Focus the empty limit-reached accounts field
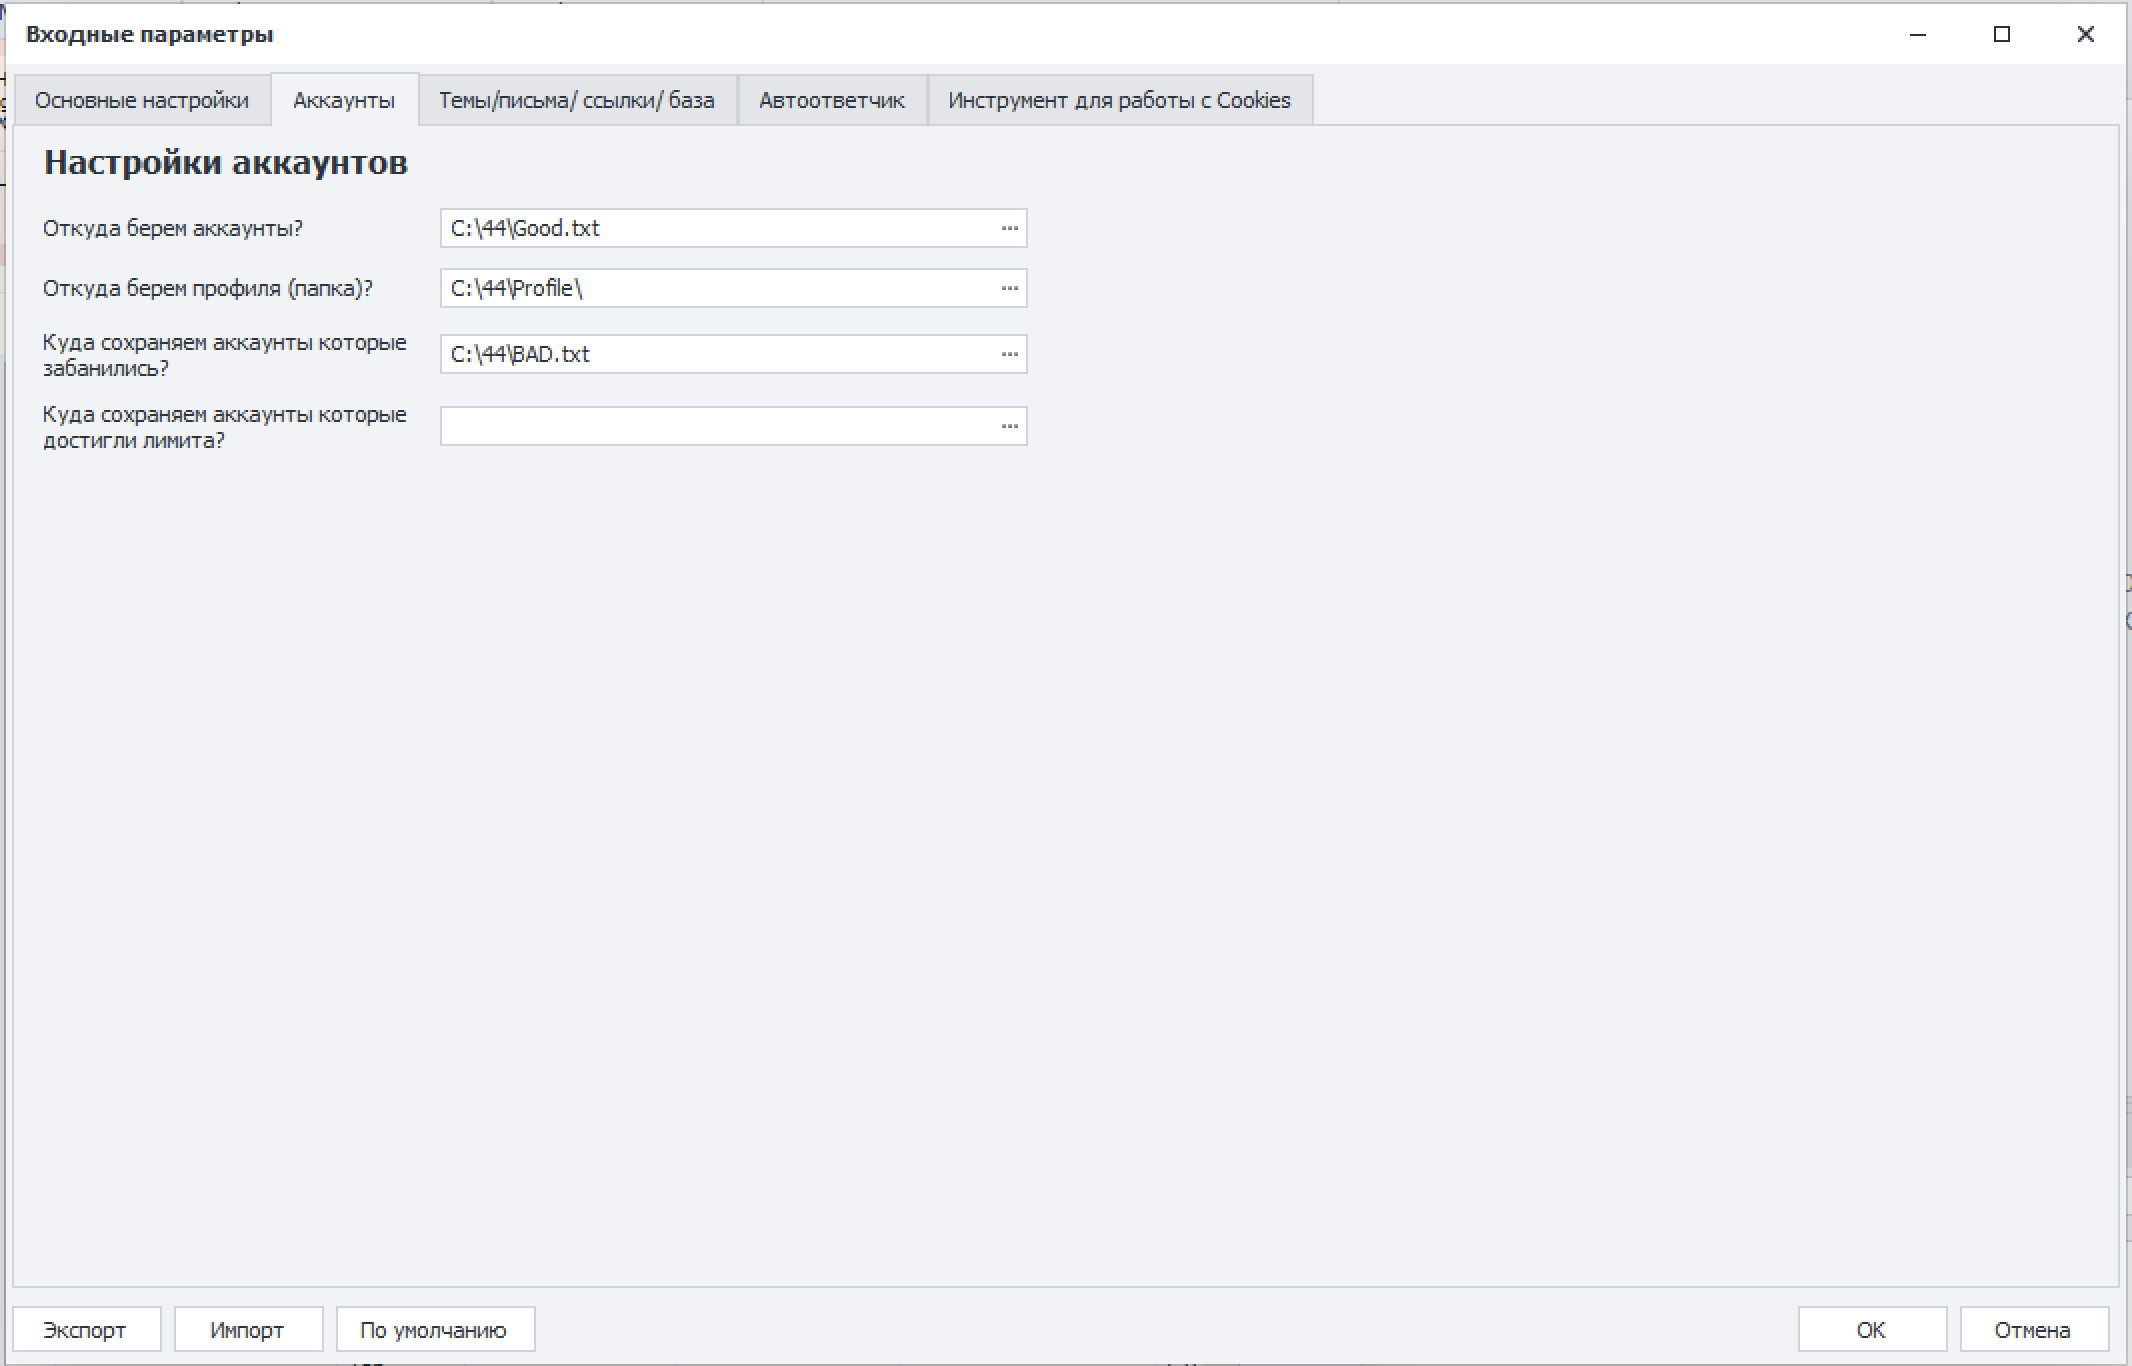The width and height of the screenshot is (2132, 1366). (x=715, y=426)
